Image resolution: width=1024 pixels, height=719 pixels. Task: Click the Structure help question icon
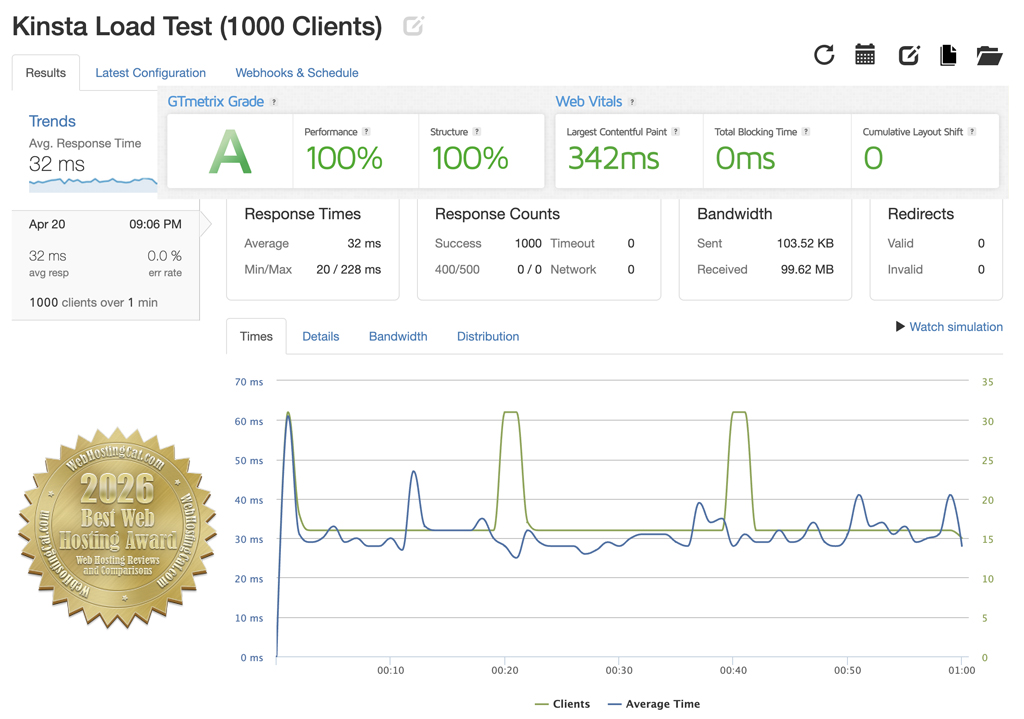[477, 131]
